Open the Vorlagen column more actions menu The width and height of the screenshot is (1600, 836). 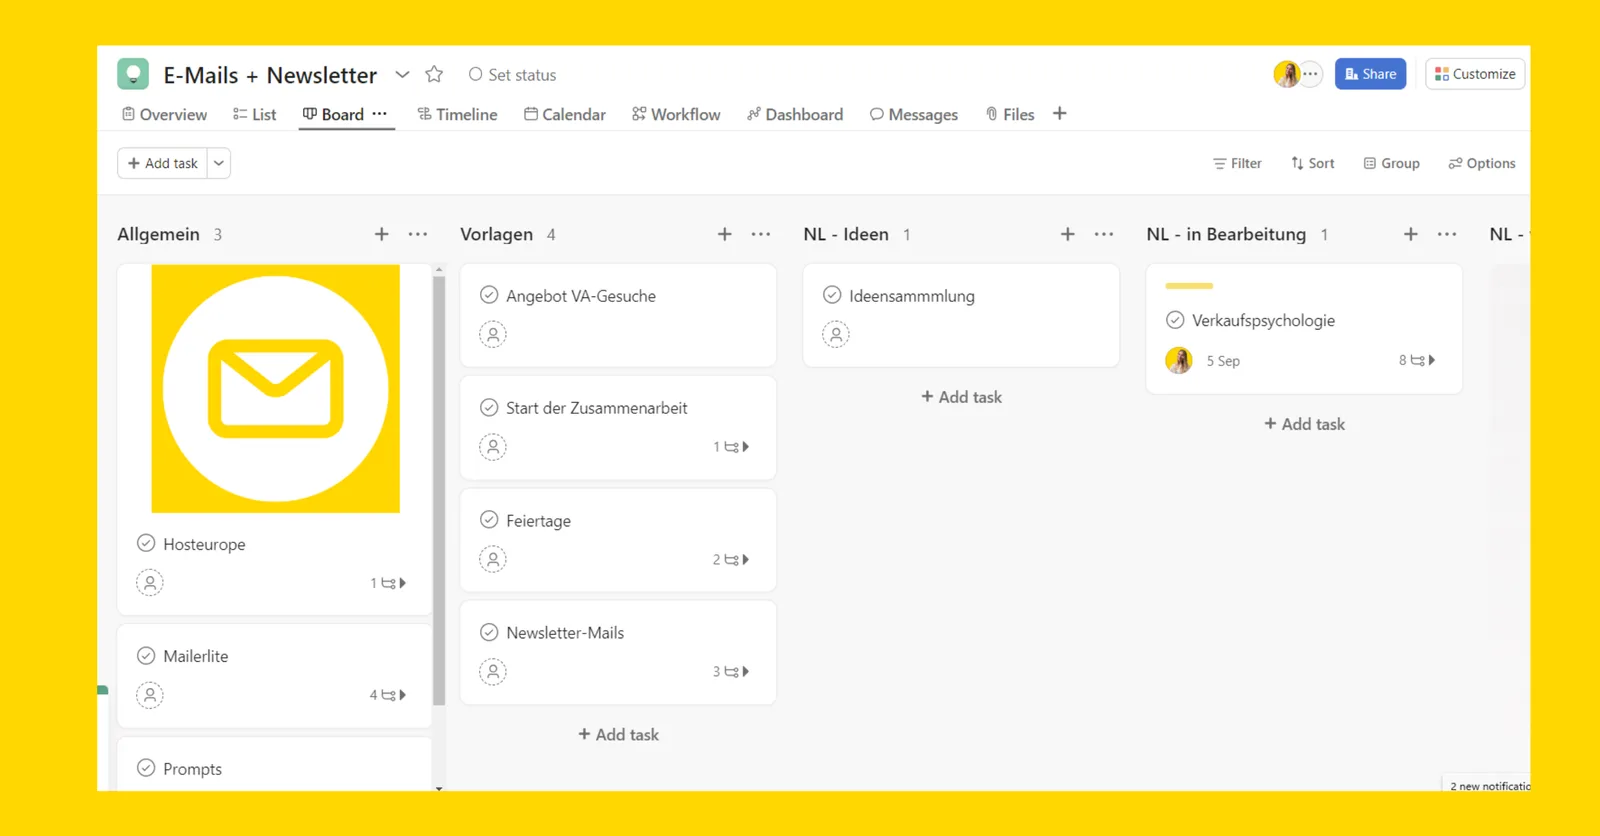click(x=761, y=234)
